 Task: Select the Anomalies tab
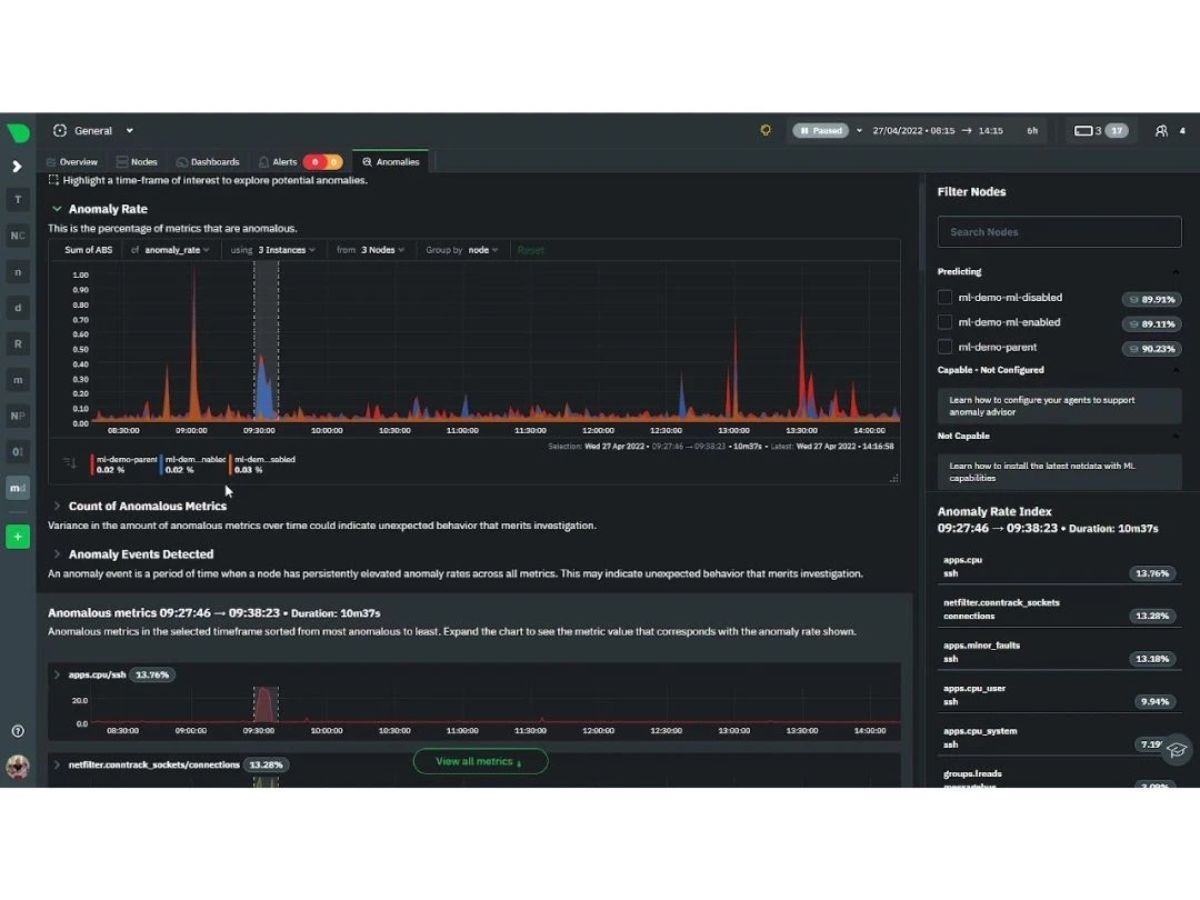tap(391, 162)
